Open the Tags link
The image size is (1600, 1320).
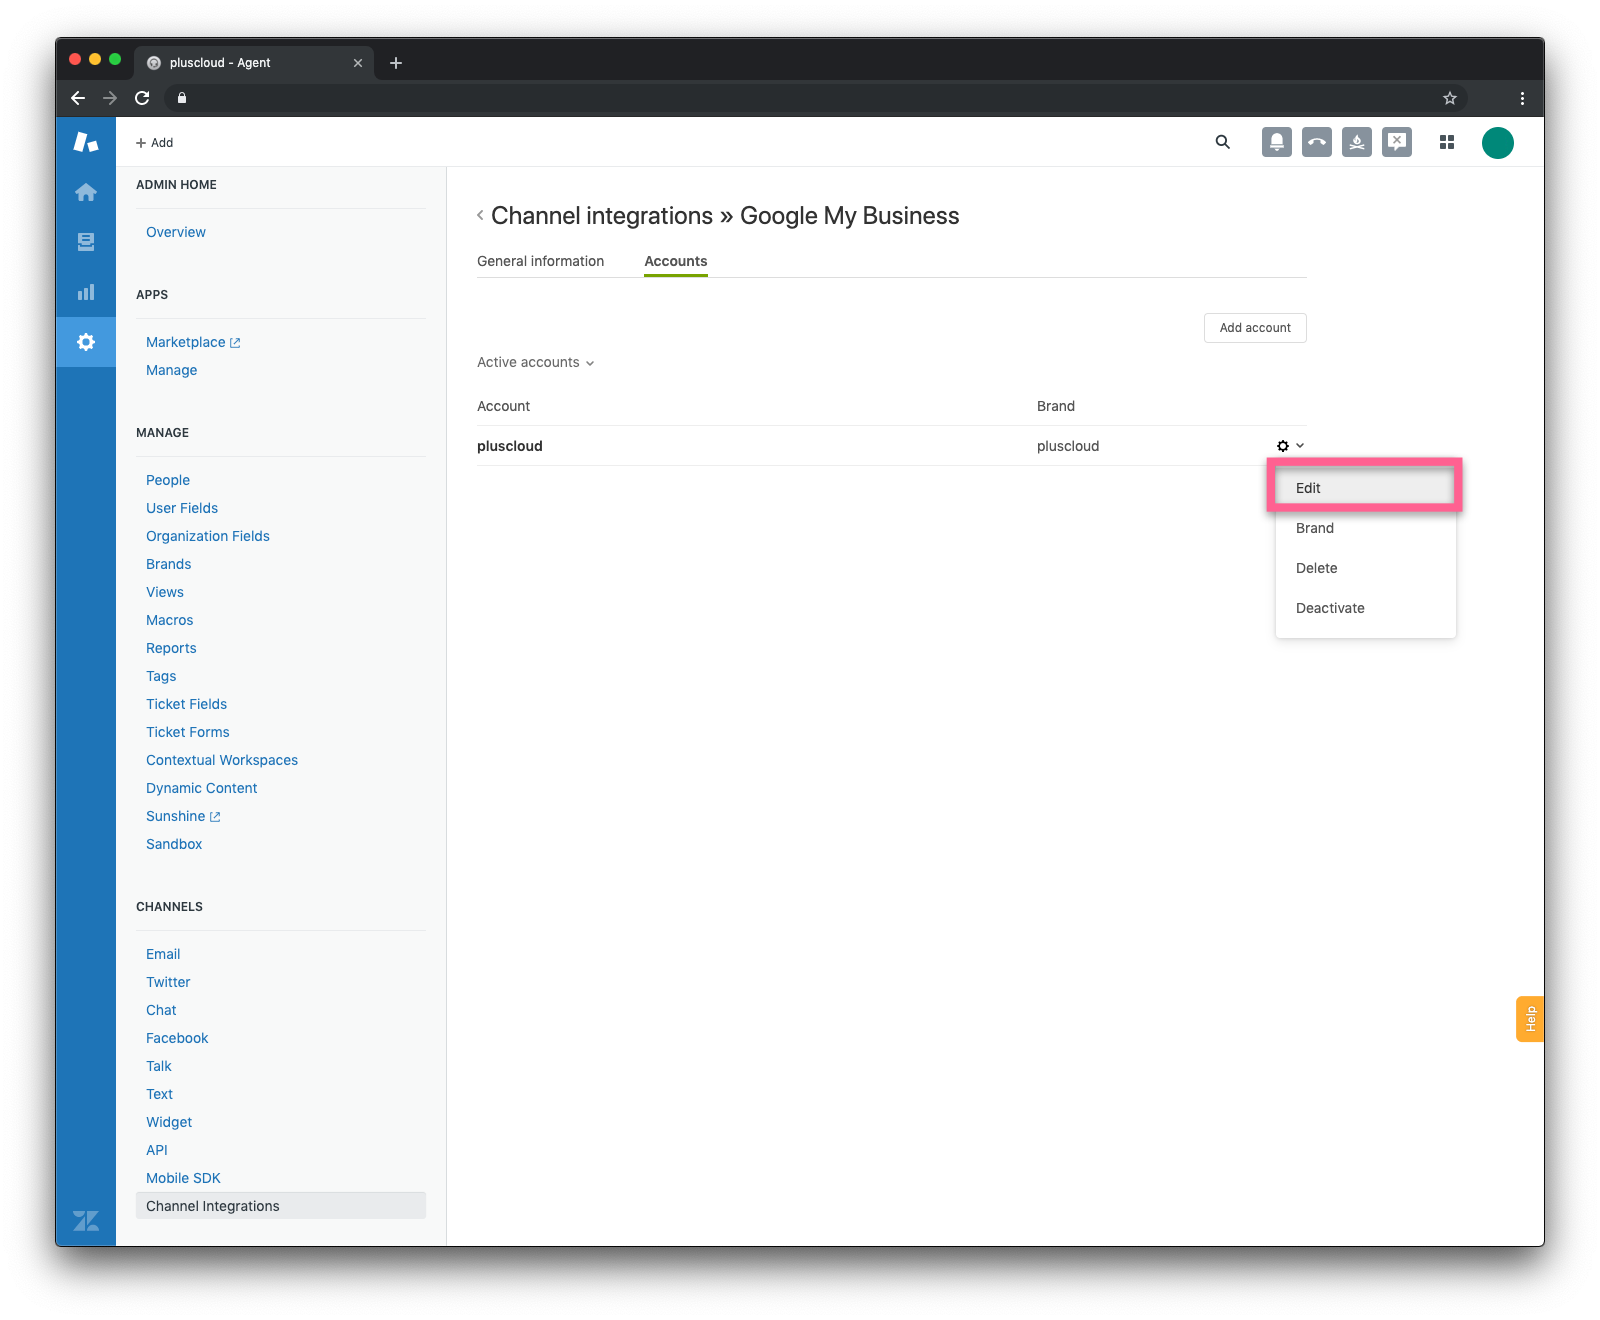coord(161,676)
